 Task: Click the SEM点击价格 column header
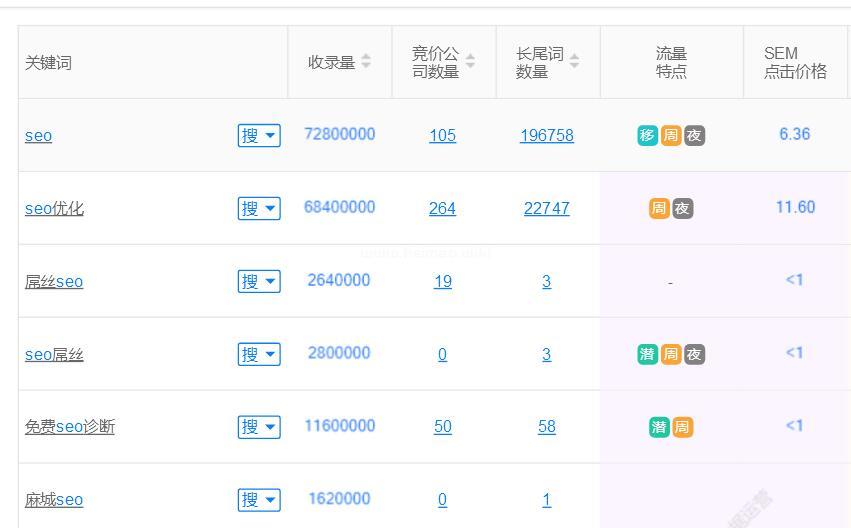pyautogui.click(x=794, y=62)
